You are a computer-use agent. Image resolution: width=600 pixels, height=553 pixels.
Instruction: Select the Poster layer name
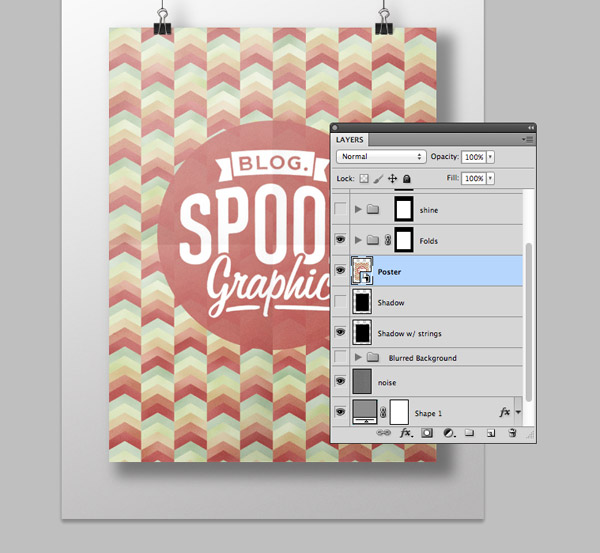tap(389, 272)
